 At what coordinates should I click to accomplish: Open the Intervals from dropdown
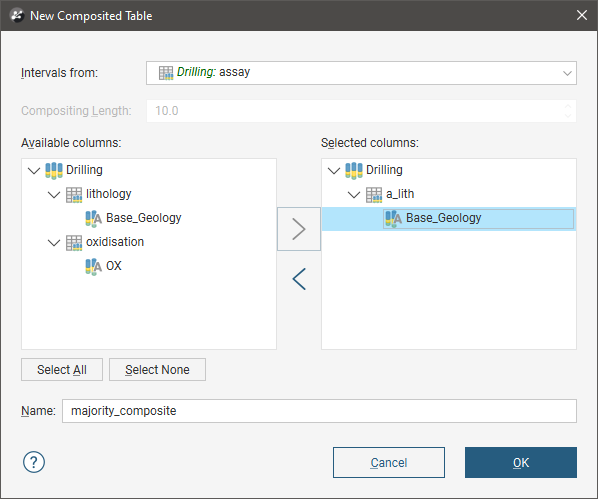(361, 73)
